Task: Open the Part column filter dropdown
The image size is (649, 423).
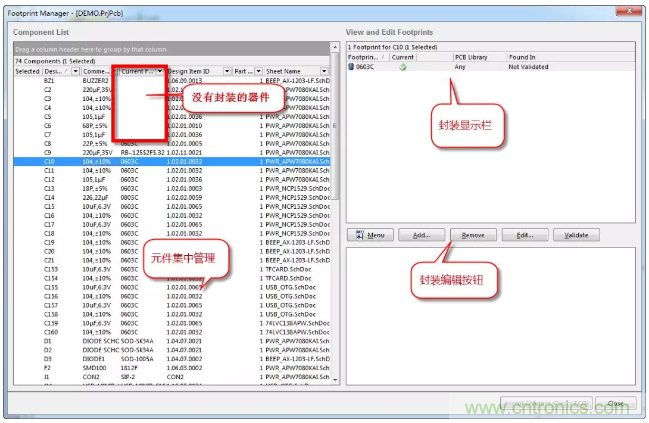Action: [x=257, y=72]
